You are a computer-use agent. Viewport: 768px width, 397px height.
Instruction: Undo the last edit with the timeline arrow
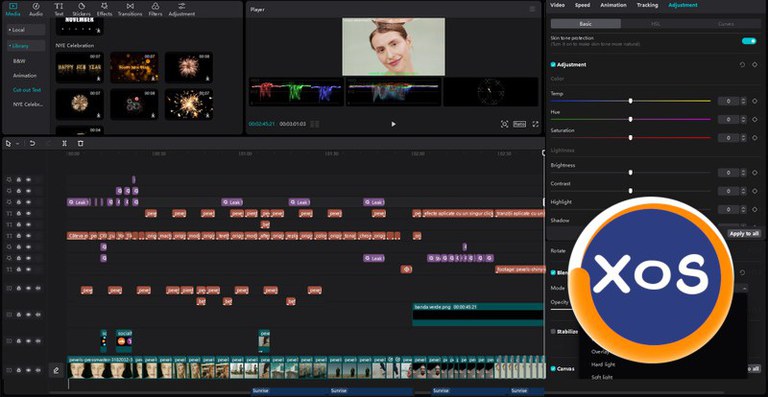[32, 143]
